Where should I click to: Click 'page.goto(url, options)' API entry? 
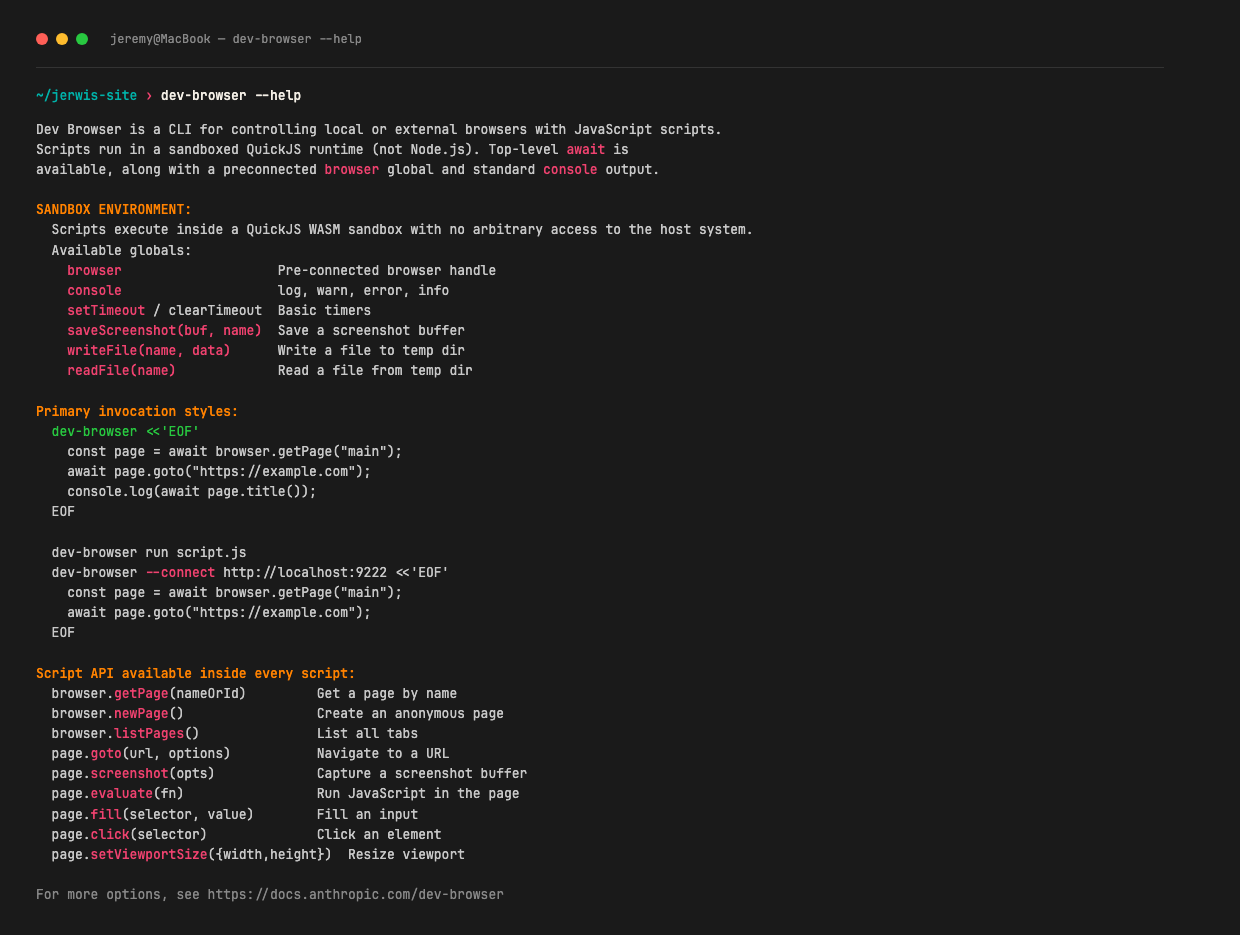click(141, 754)
